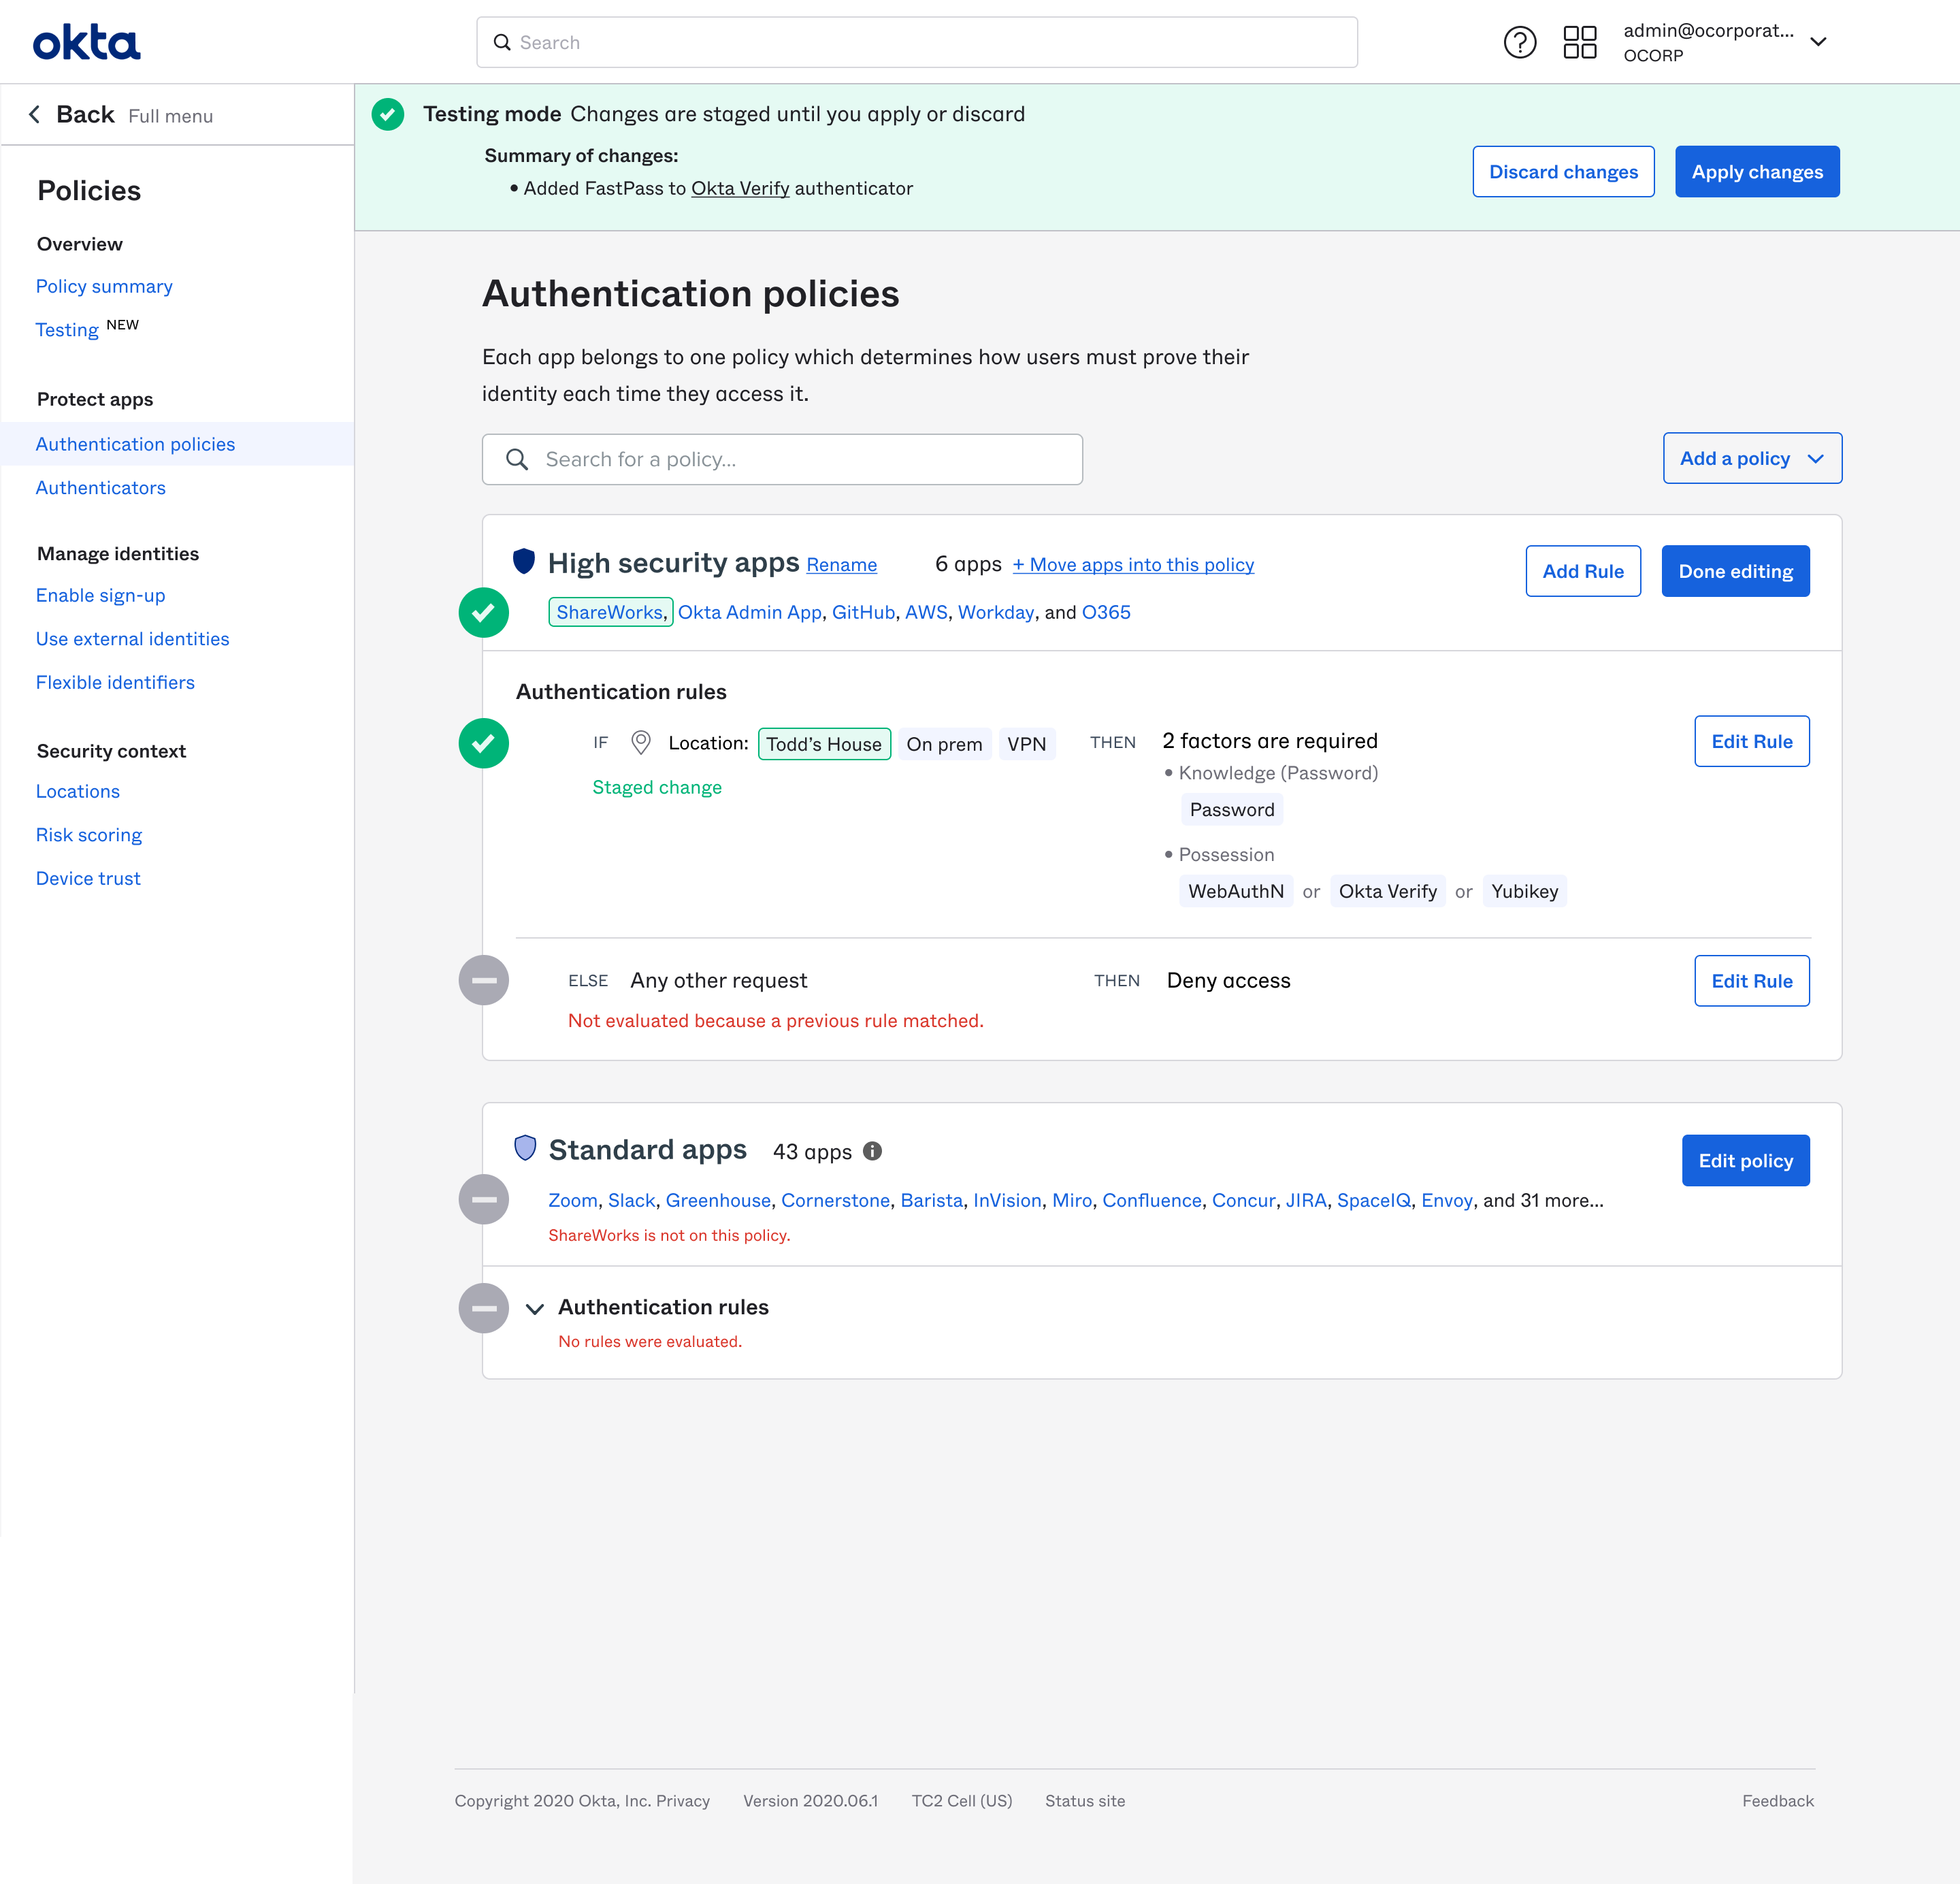Apply the staged changes
The image size is (1960, 1884).
point(1757,171)
